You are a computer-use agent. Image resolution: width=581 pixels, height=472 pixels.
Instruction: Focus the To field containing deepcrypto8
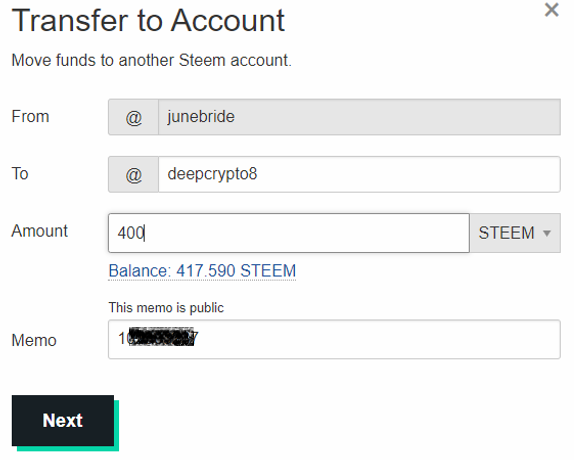coord(359,174)
